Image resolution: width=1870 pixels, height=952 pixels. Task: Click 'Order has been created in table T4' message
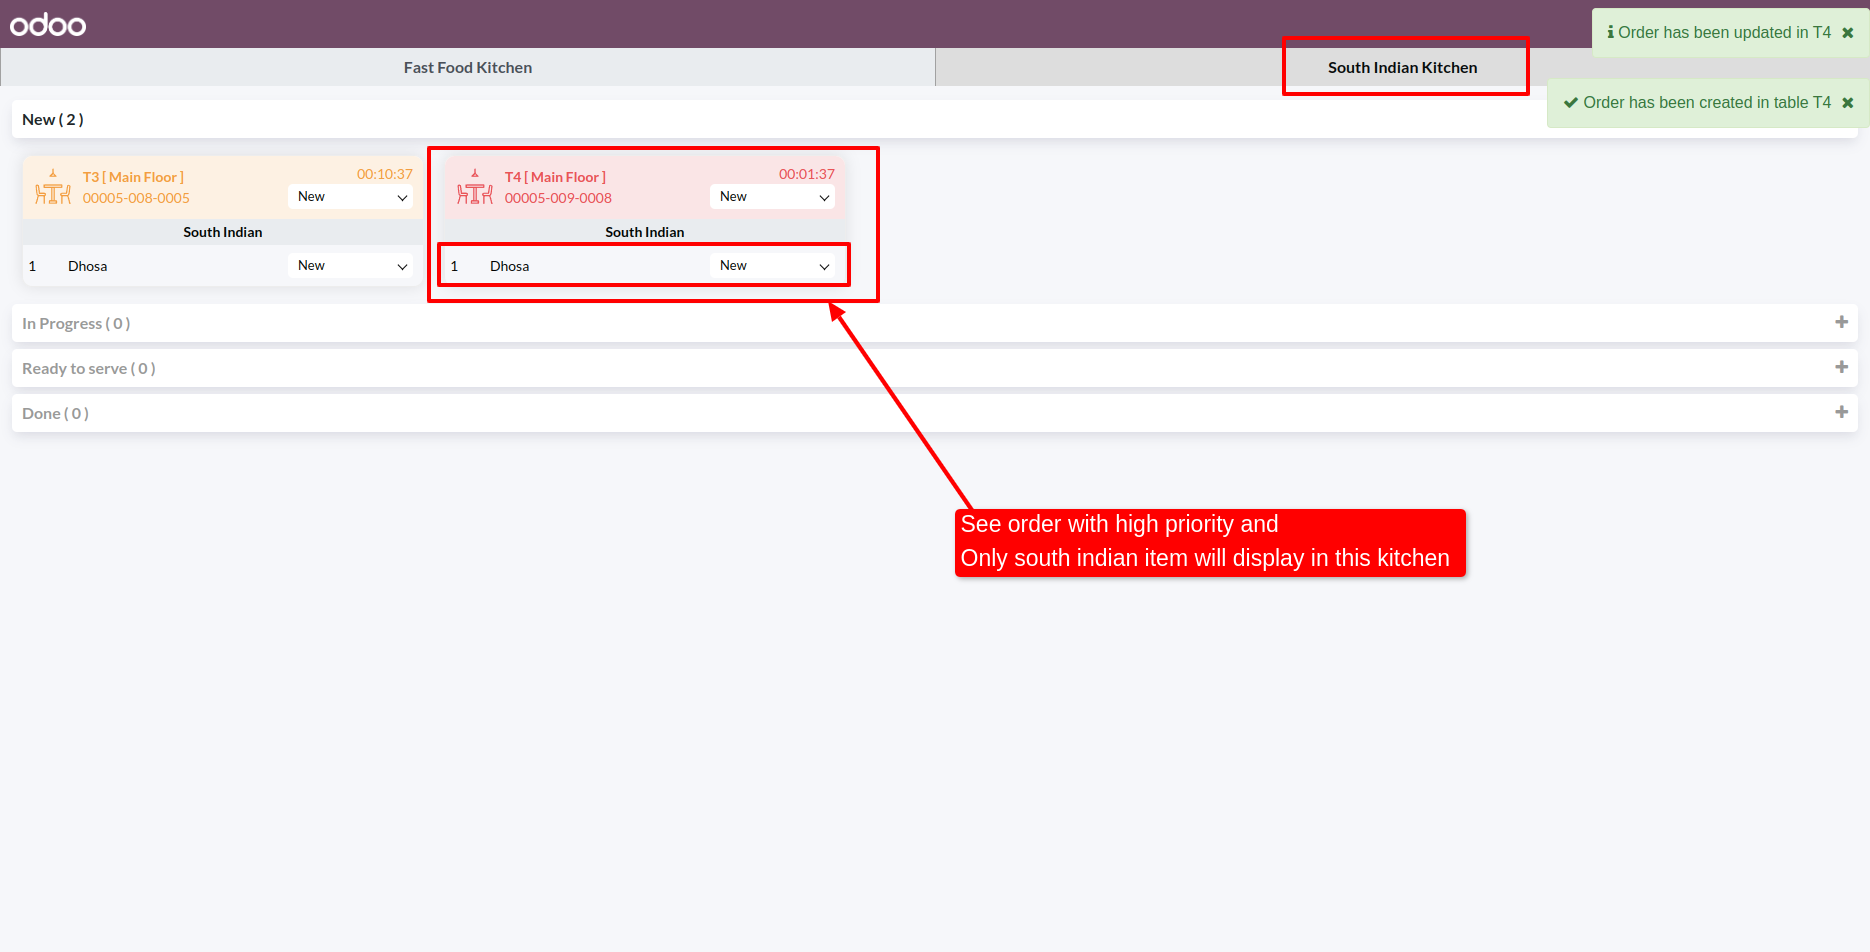pyautogui.click(x=1707, y=102)
